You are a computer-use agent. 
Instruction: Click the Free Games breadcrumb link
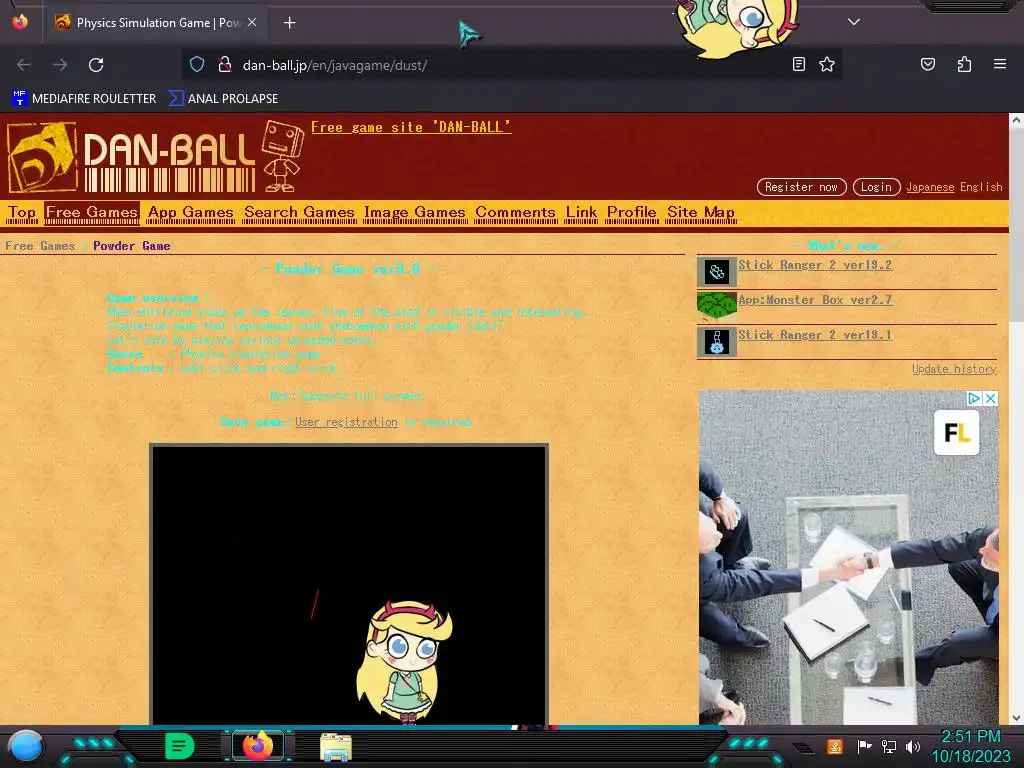[40, 246]
